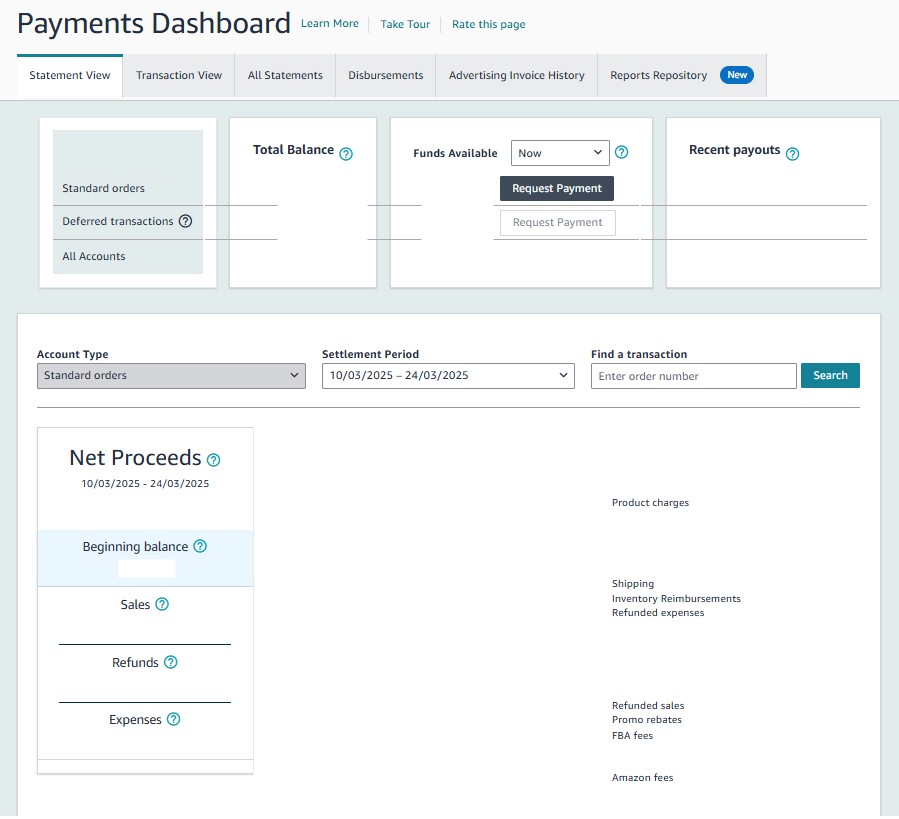This screenshot has width=899, height=819.
Task: Open the Funds Available 'Now' dropdown
Action: click(x=559, y=153)
